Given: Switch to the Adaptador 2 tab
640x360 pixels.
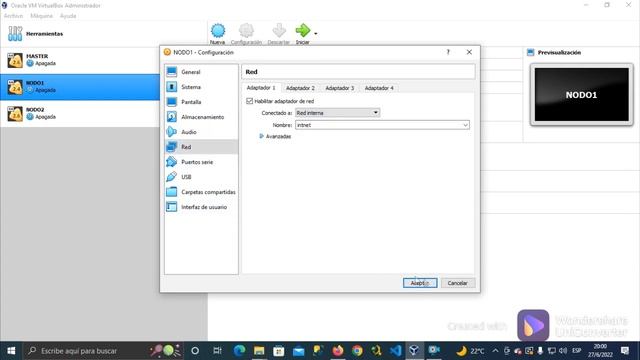Looking at the screenshot, I should 300,88.
